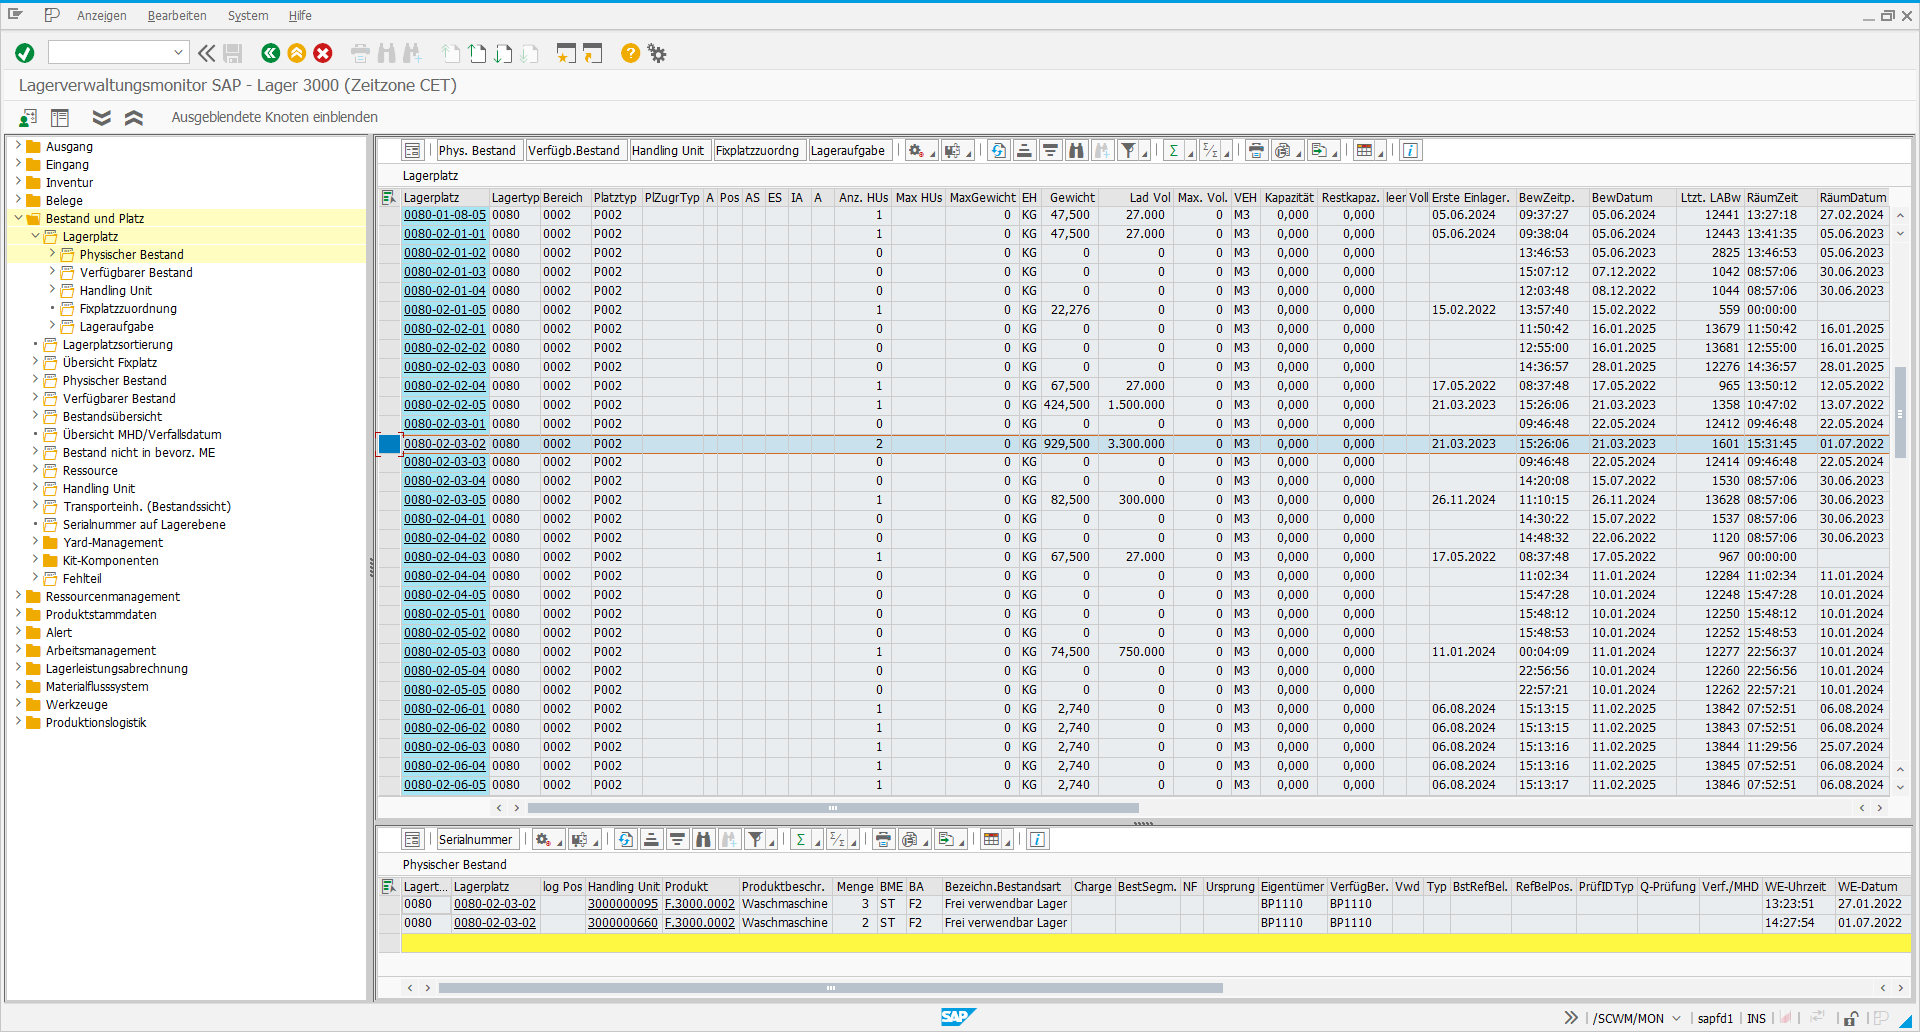
Task: Expand Verfügbarer Bestand under Lagerplatz
Action: click(x=52, y=272)
